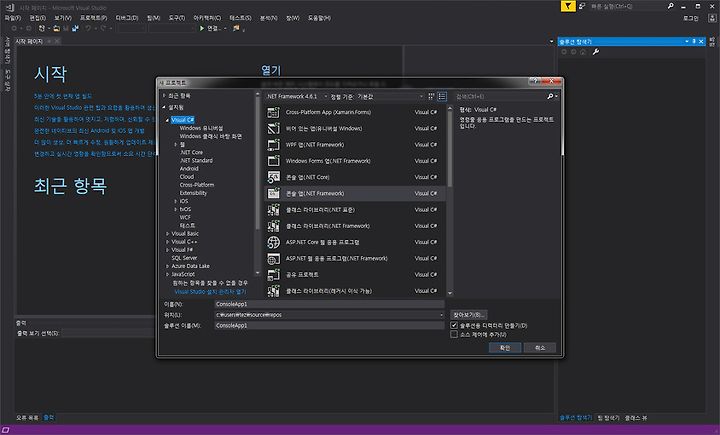This screenshot has width=720, height=435.
Task: Click the project name field containing ConsoleApp1
Action: coord(329,304)
